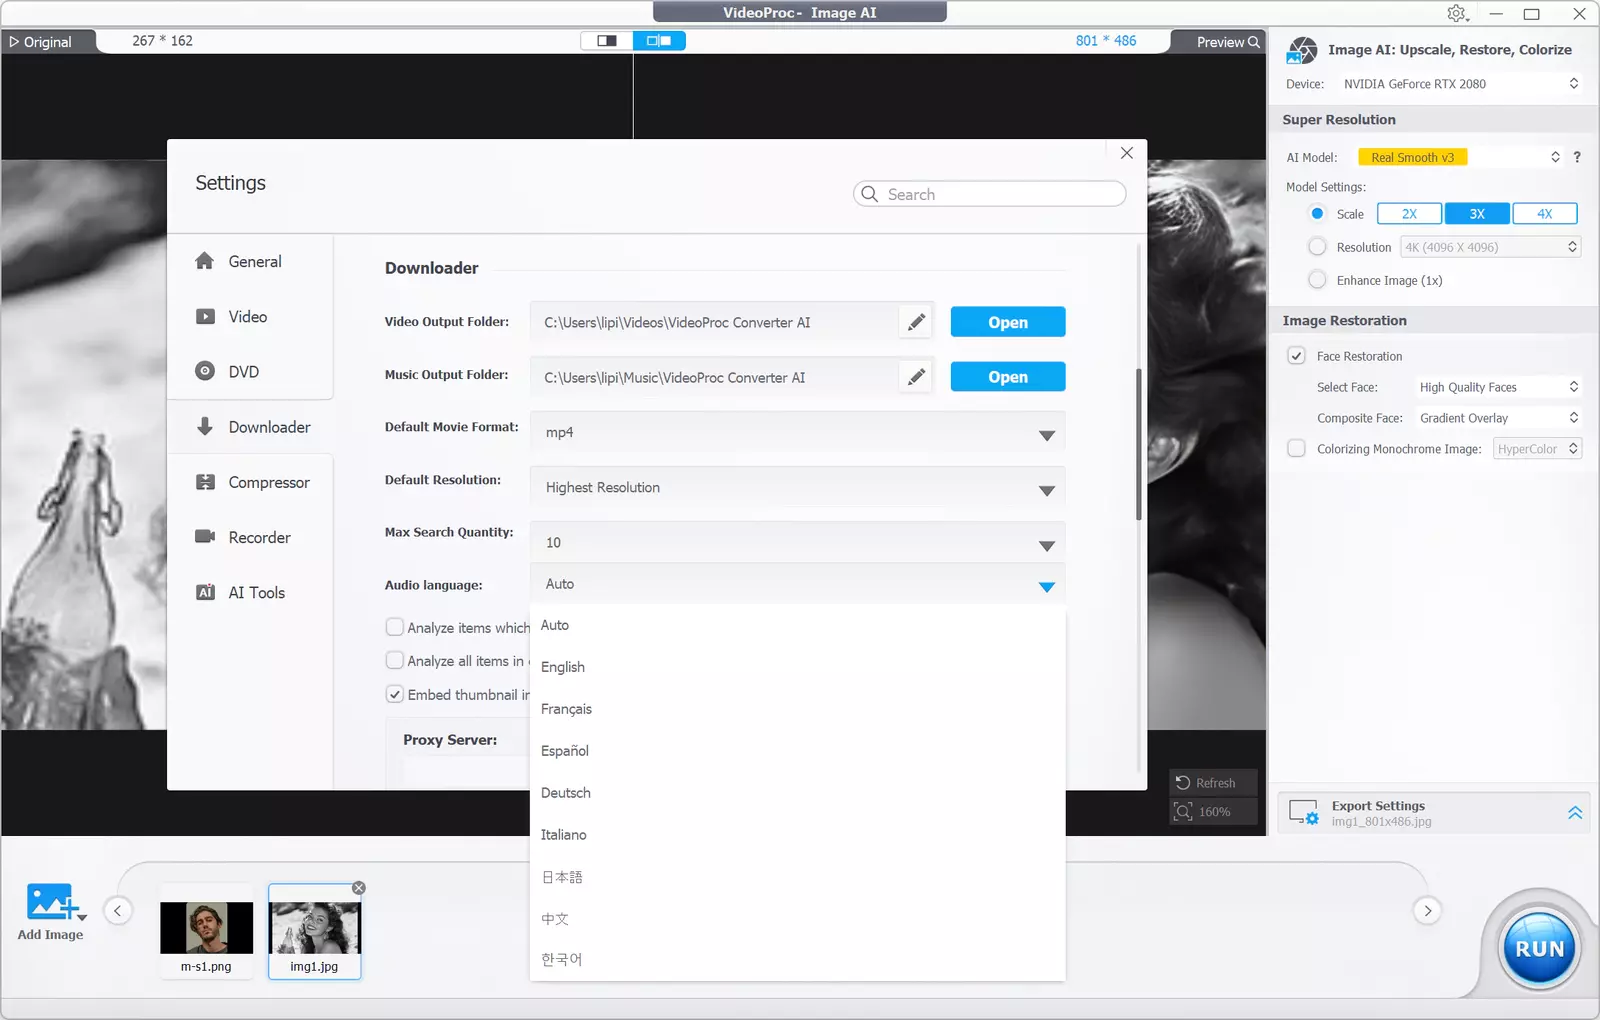Screen dimensions: 1600x1020
Task: Remove img1.jpg using its X badge
Action: click(x=359, y=888)
